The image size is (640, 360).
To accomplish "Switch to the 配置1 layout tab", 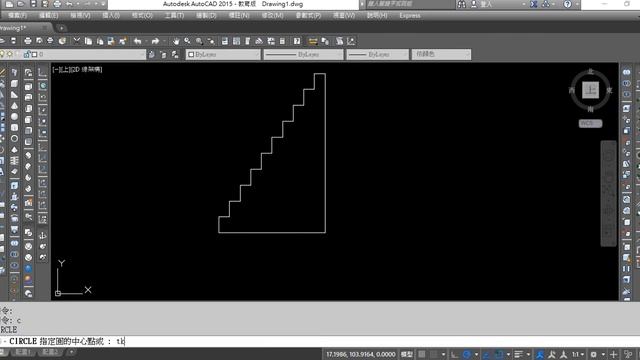I will pos(22,352).
